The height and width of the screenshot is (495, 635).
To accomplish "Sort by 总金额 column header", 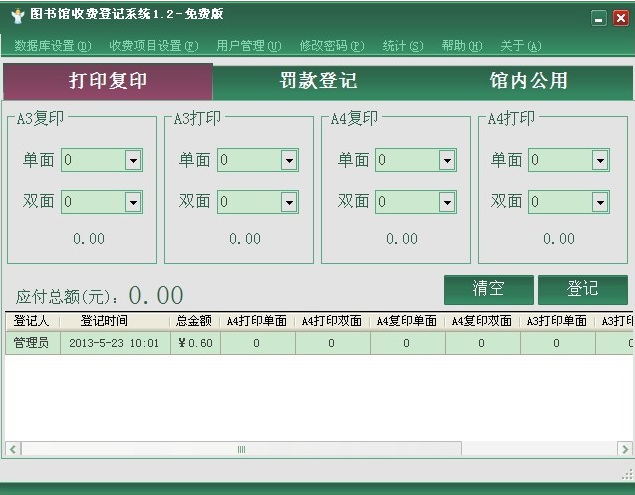I will pos(195,321).
